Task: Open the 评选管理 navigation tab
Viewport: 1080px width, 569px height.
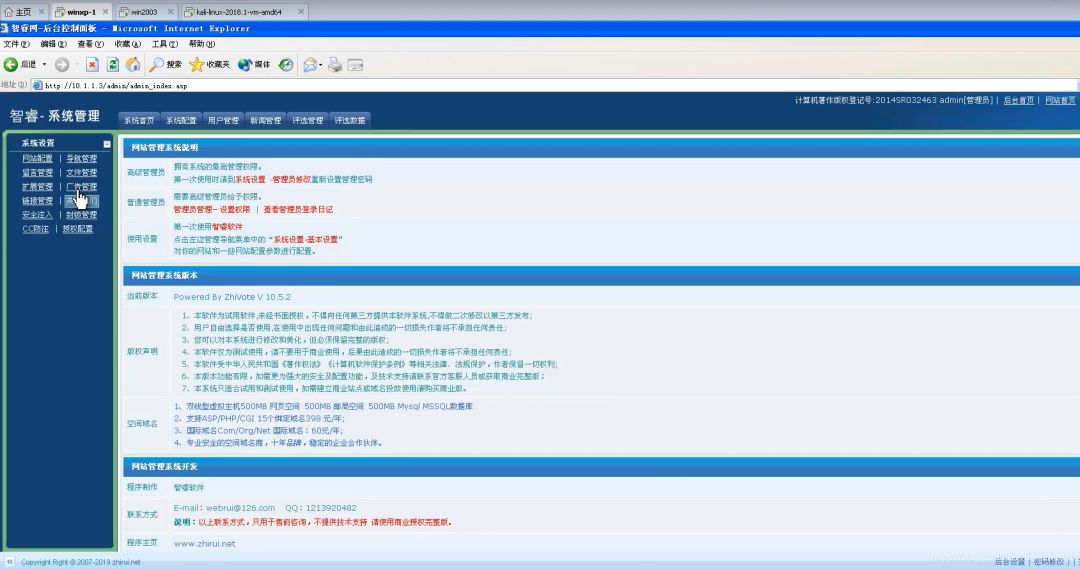Action: click(x=307, y=120)
